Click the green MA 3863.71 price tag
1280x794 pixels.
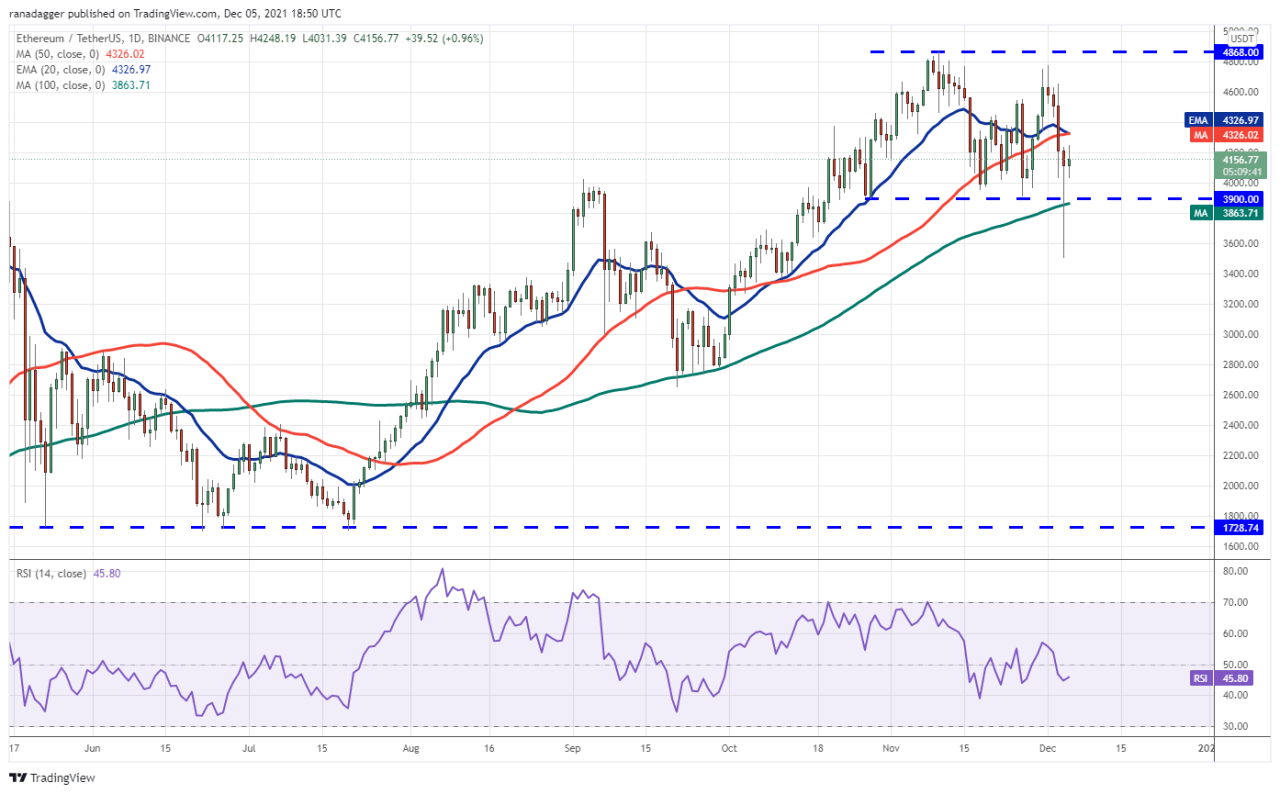pyautogui.click(x=1241, y=213)
